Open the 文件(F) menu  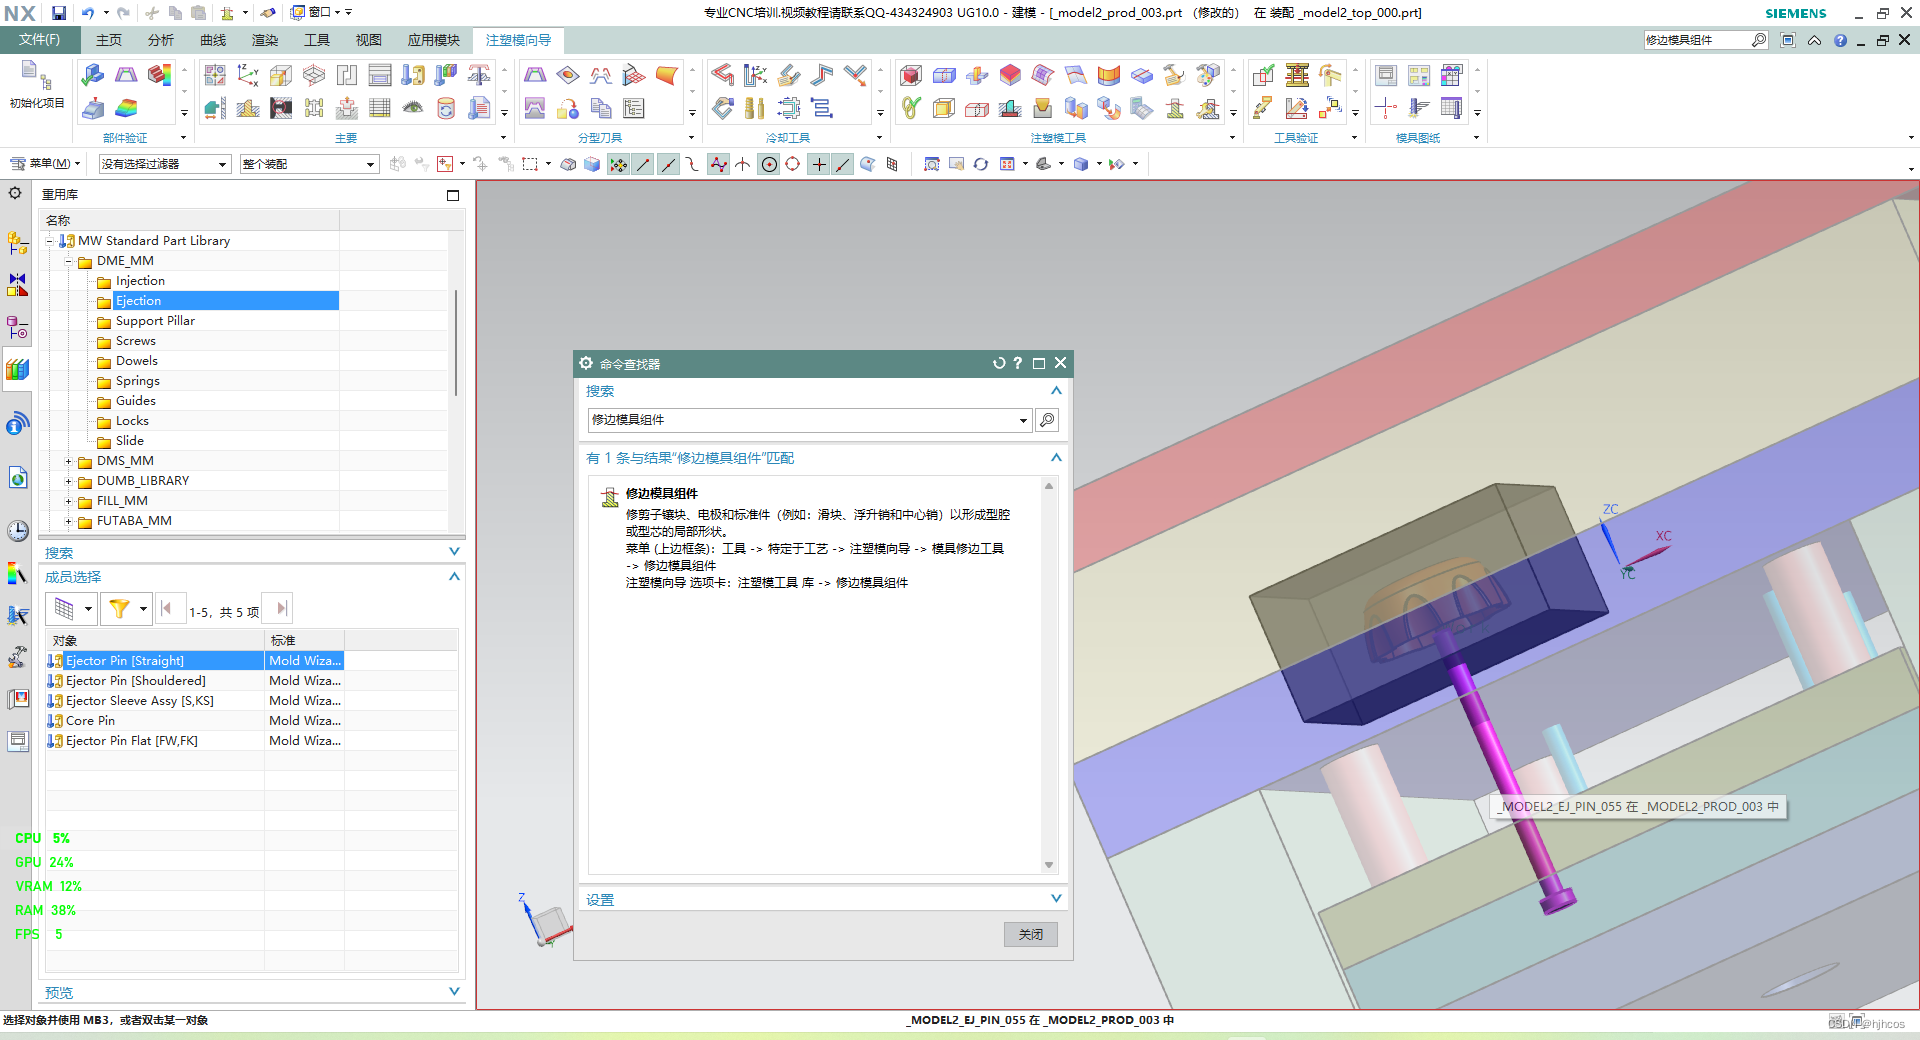click(x=39, y=40)
